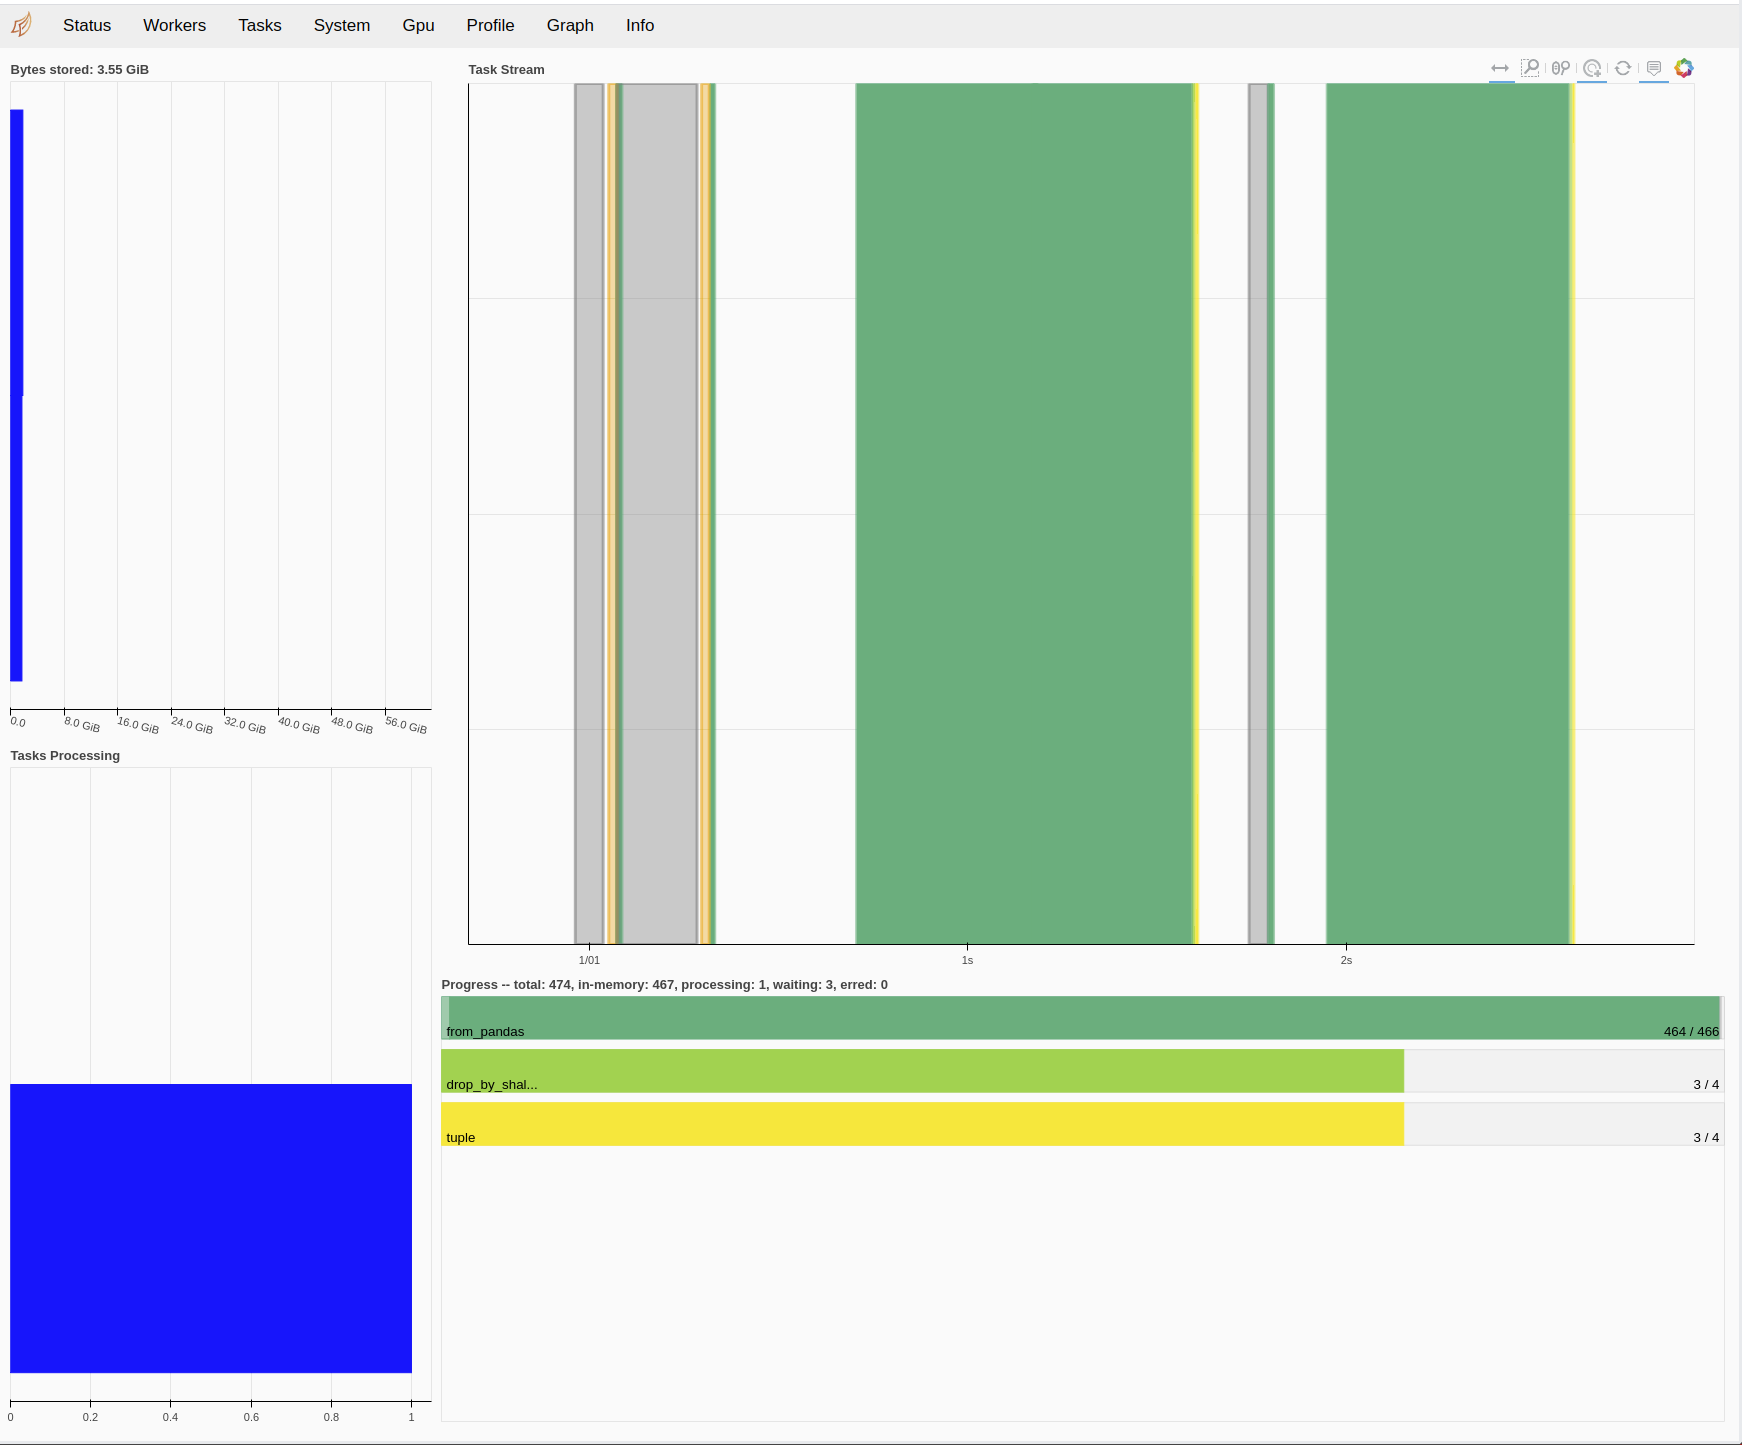Image resolution: width=1742 pixels, height=1445 pixels.
Task: Open the Profile page
Action: (x=490, y=25)
